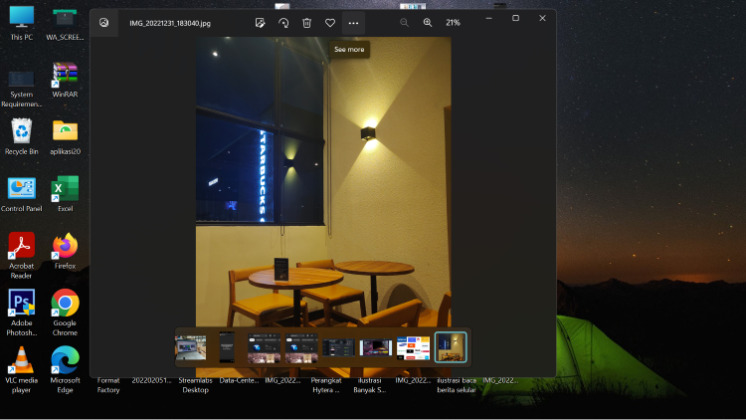Select the highlighted cafe photo thumbnail
Viewport: 746px width, 420px height.
451,347
